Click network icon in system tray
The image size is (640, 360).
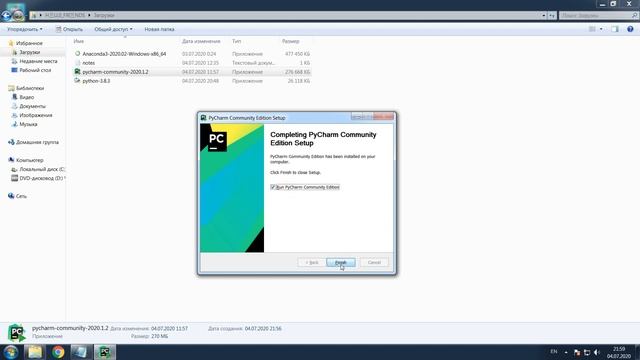coord(587,352)
